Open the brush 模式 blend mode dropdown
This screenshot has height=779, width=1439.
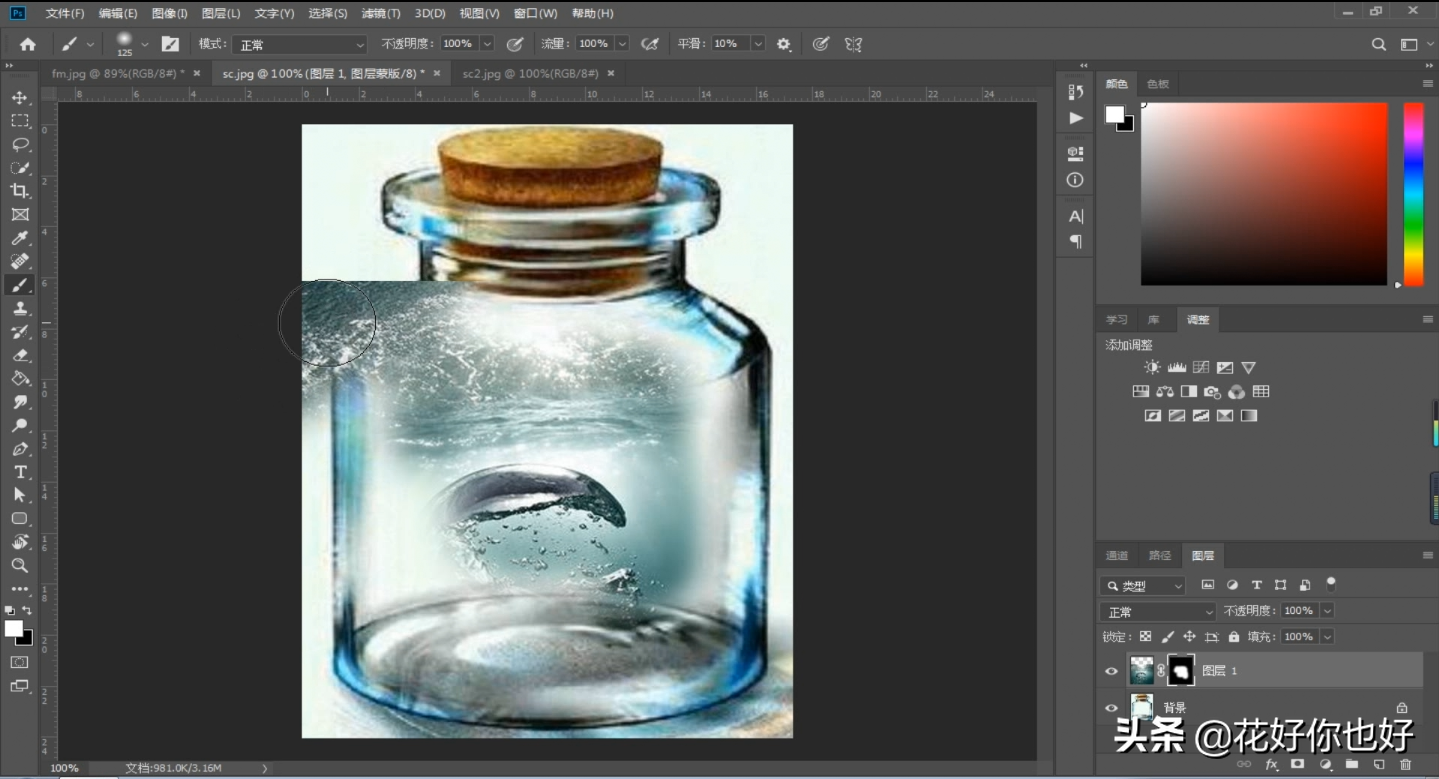click(x=298, y=45)
